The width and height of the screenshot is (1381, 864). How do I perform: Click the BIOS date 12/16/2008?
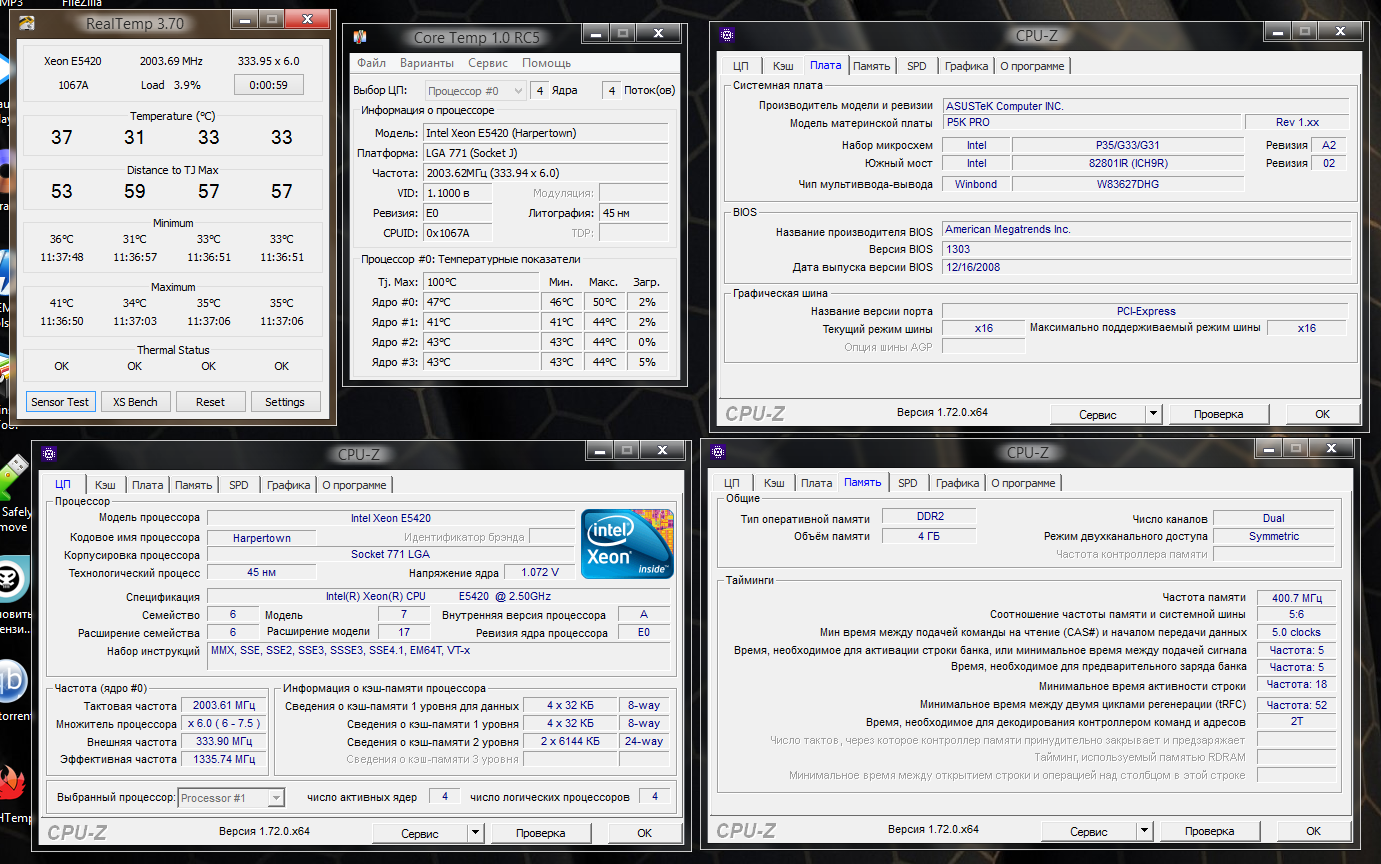click(x=1146, y=267)
